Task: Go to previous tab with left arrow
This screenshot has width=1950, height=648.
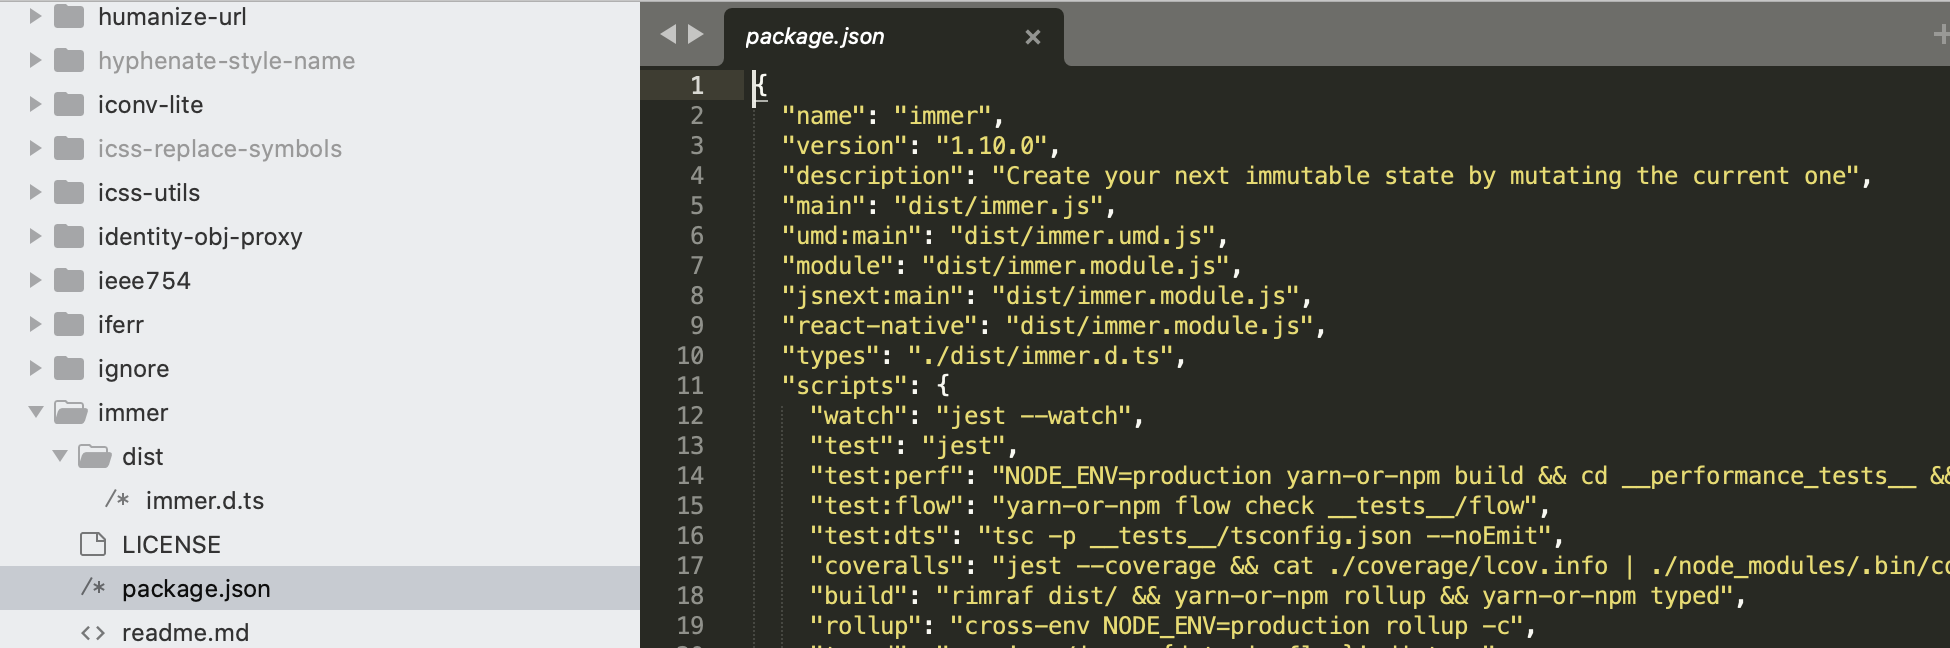Action: [668, 34]
